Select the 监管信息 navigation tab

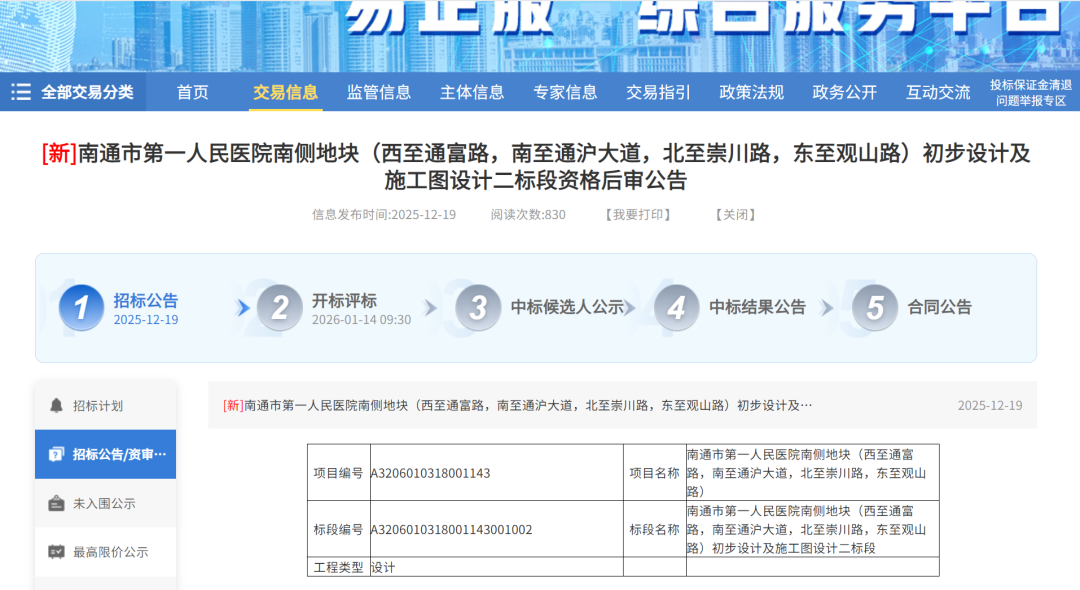377,91
